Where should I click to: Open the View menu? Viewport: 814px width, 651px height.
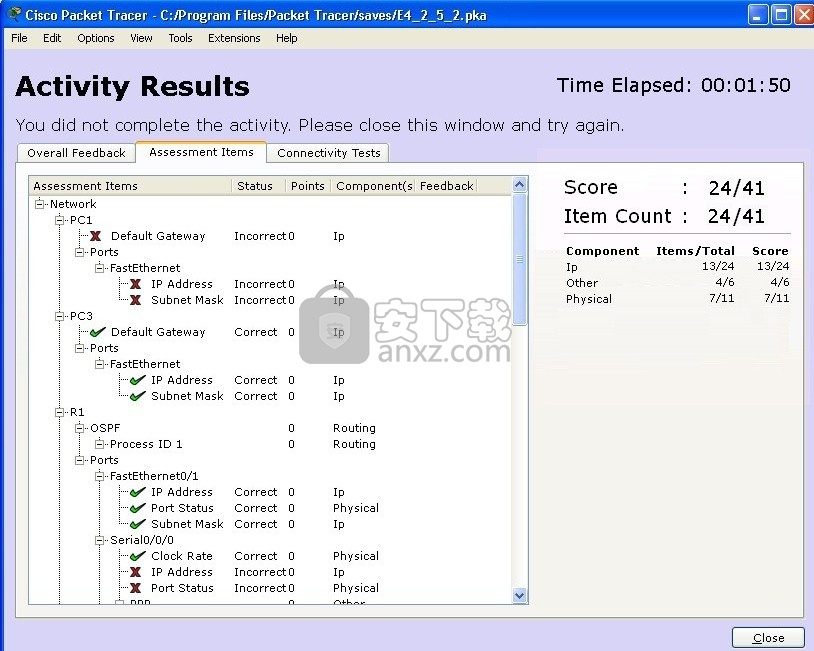coord(141,38)
